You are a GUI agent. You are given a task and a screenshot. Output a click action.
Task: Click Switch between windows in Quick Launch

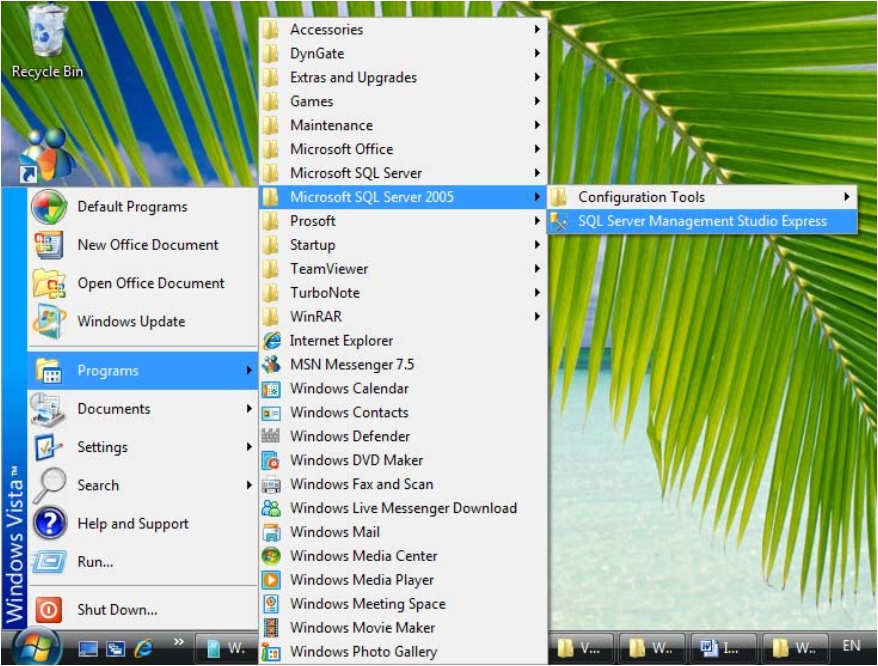115,649
